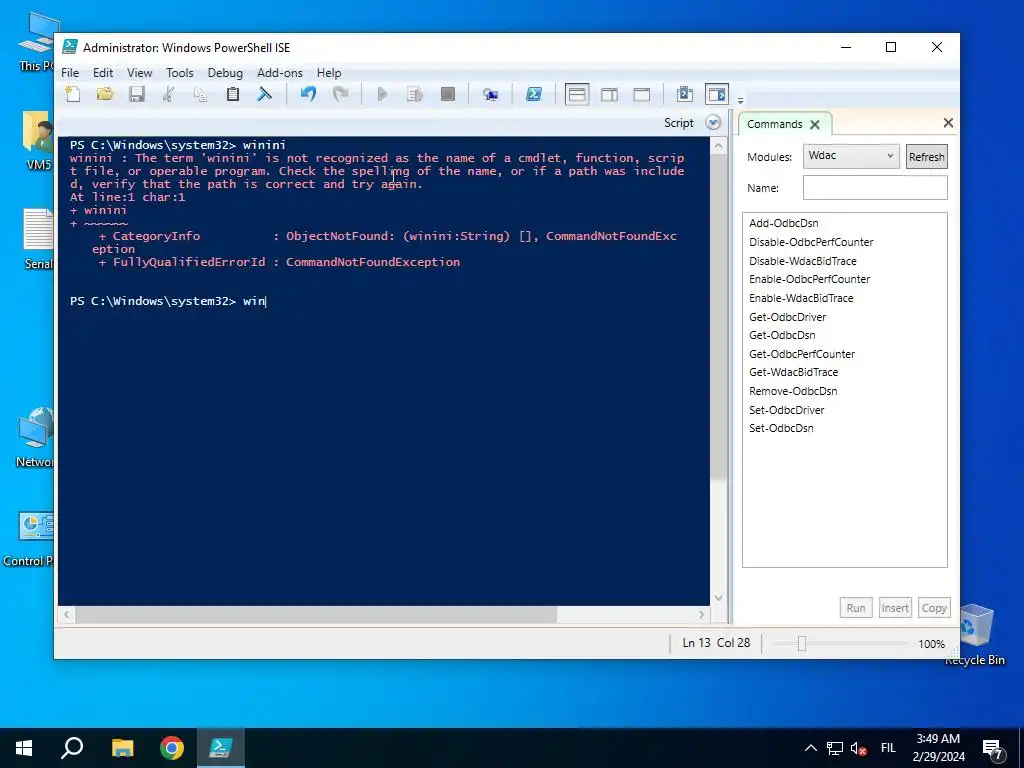The image size is (1024, 768).
Task: Select Enable-WdacBidTrace command
Action: click(801, 298)
